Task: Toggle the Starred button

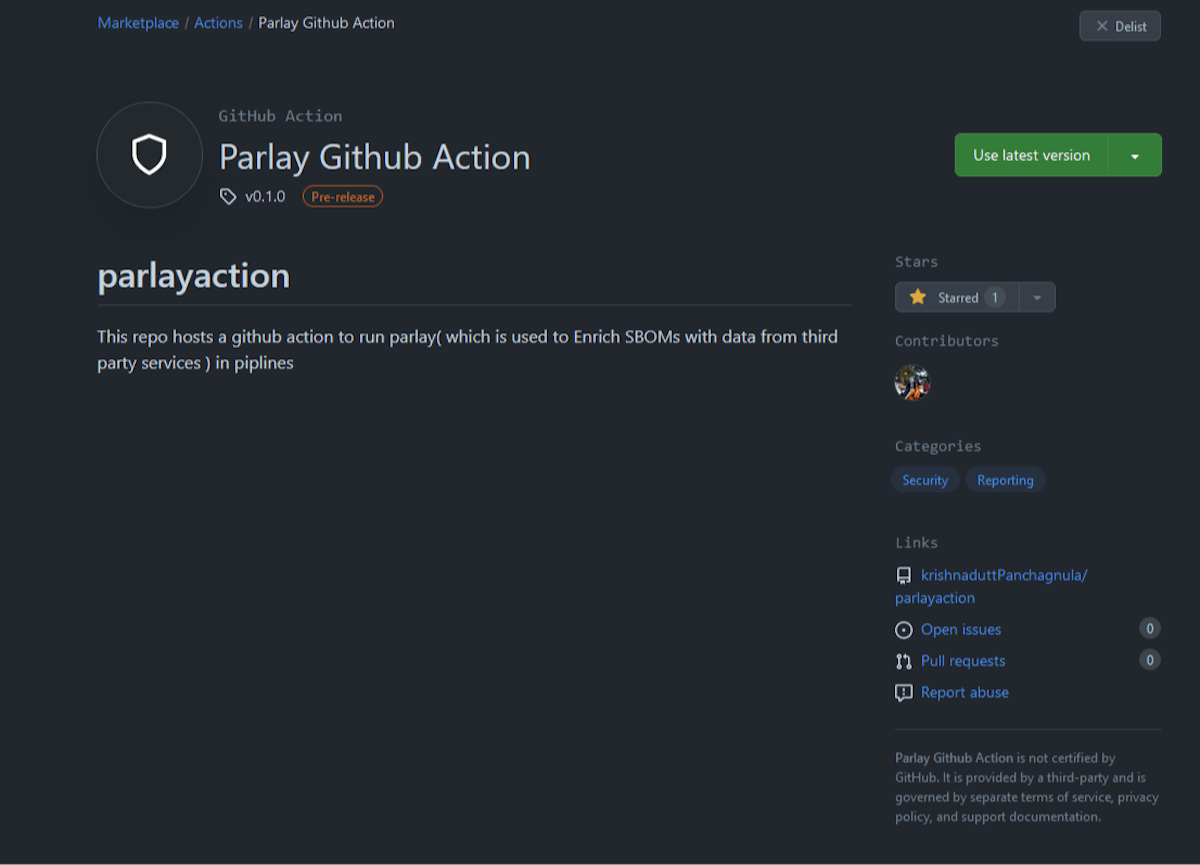Action: (x=956, y=297)
